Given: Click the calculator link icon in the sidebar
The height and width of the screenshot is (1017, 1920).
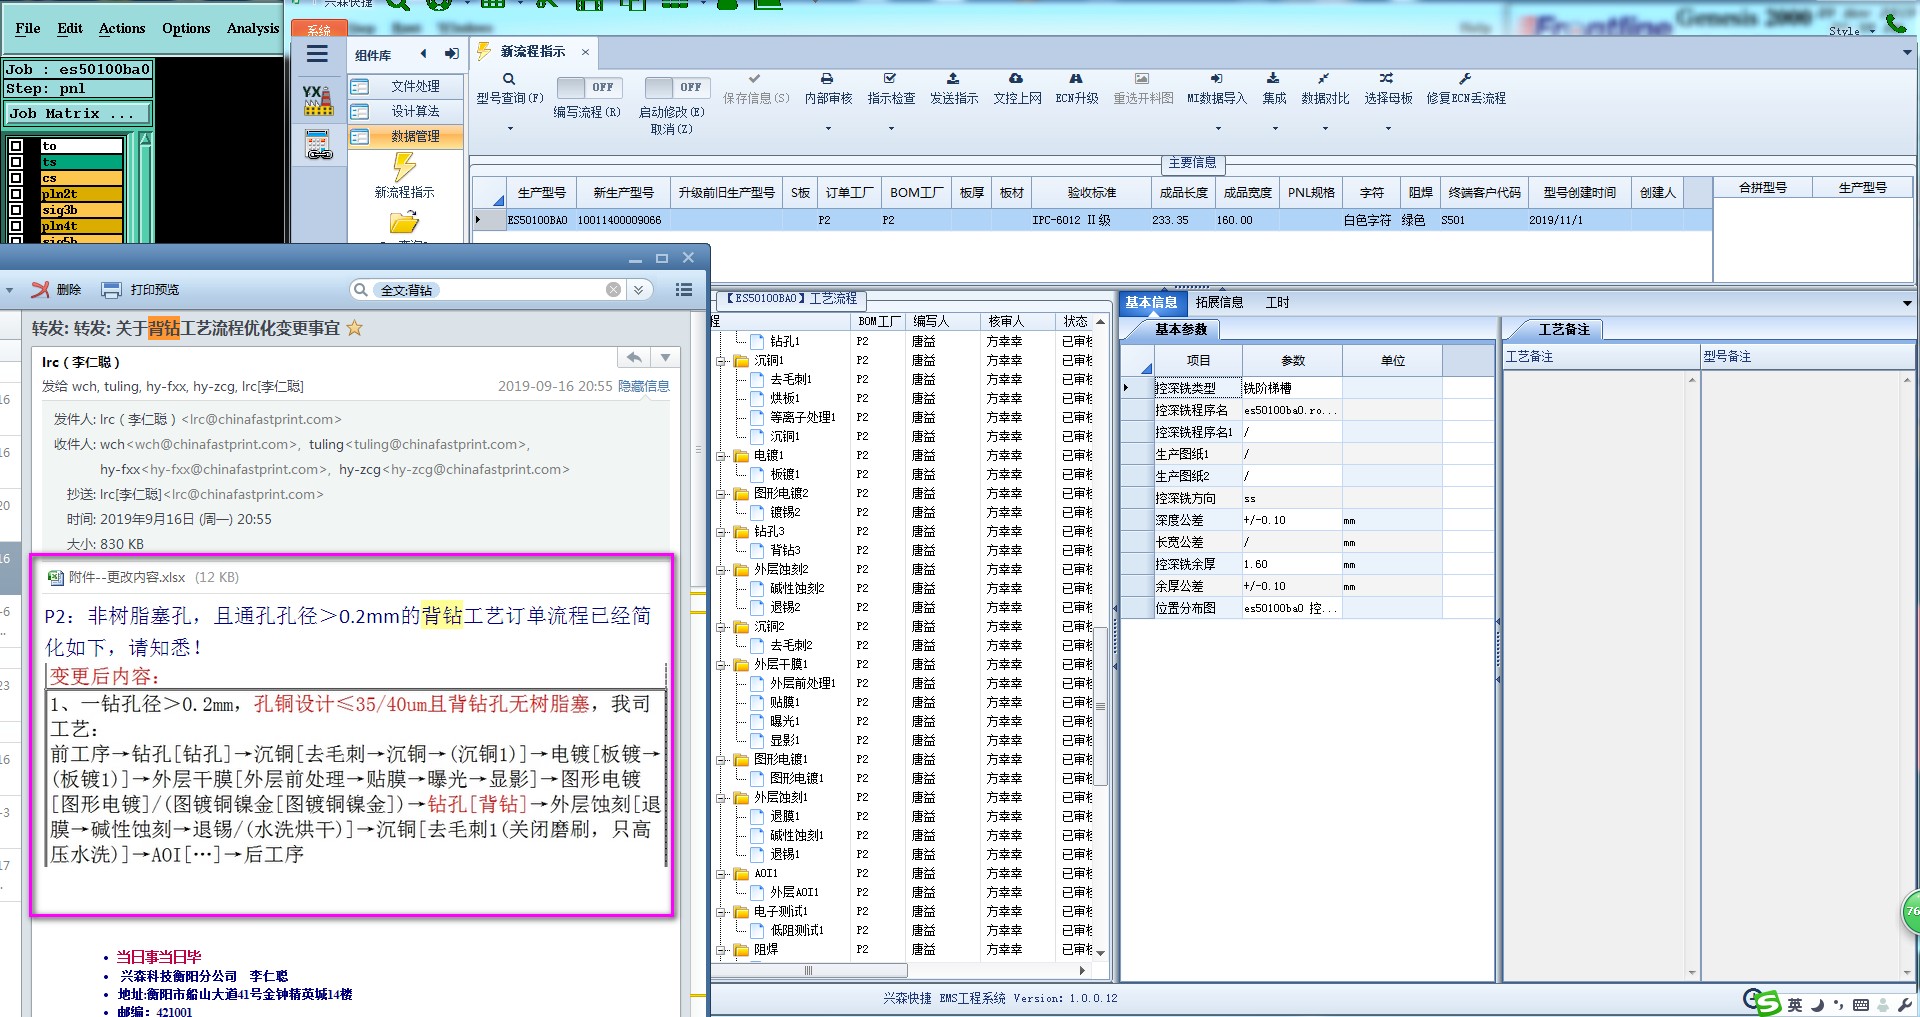Looking at the screenshot, I should [319, 146].
